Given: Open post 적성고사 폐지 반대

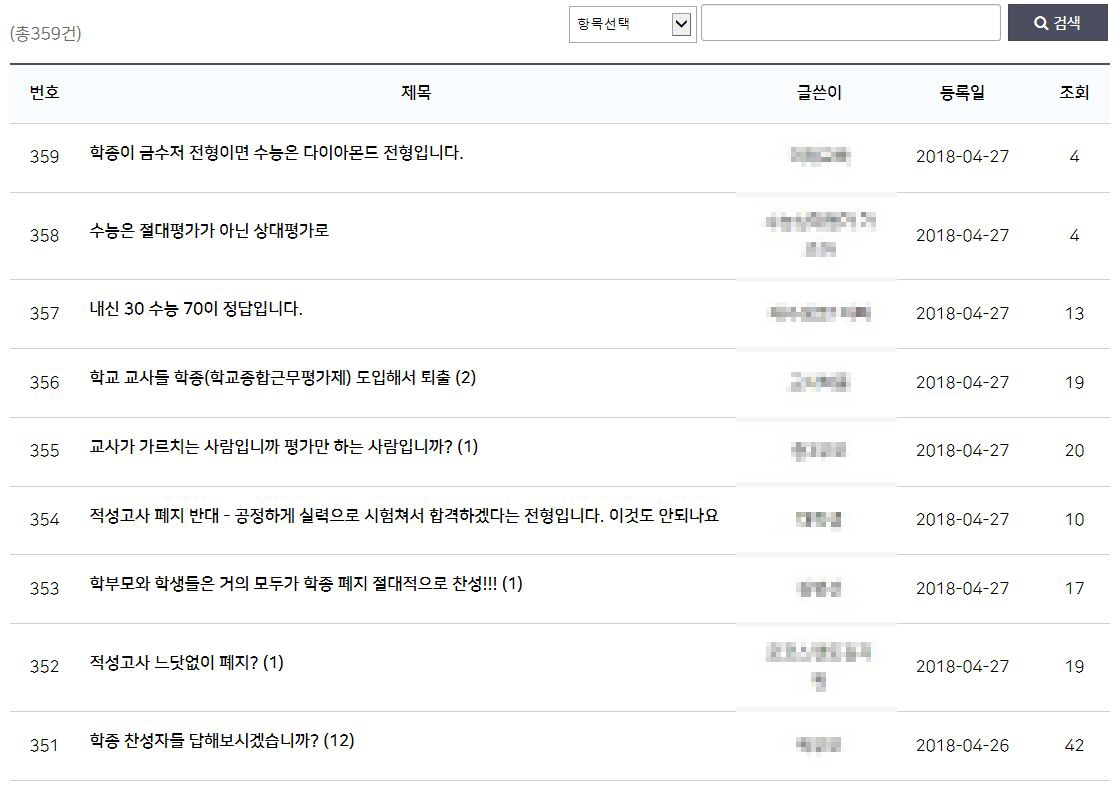Looking at the screenshot, I should pos(403,516).
